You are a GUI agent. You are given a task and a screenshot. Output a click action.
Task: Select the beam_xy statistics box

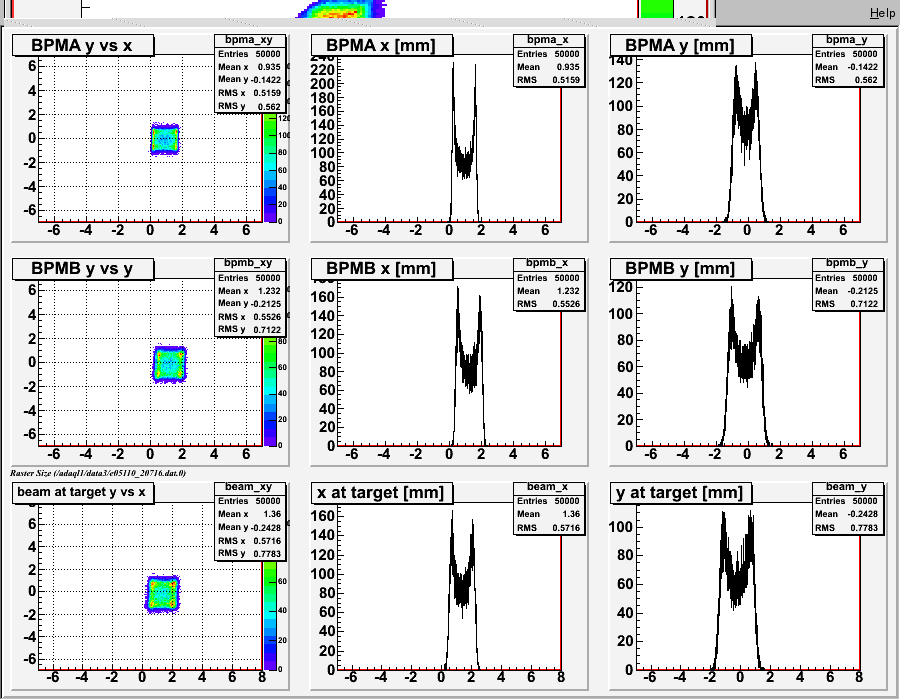(250, 521)
